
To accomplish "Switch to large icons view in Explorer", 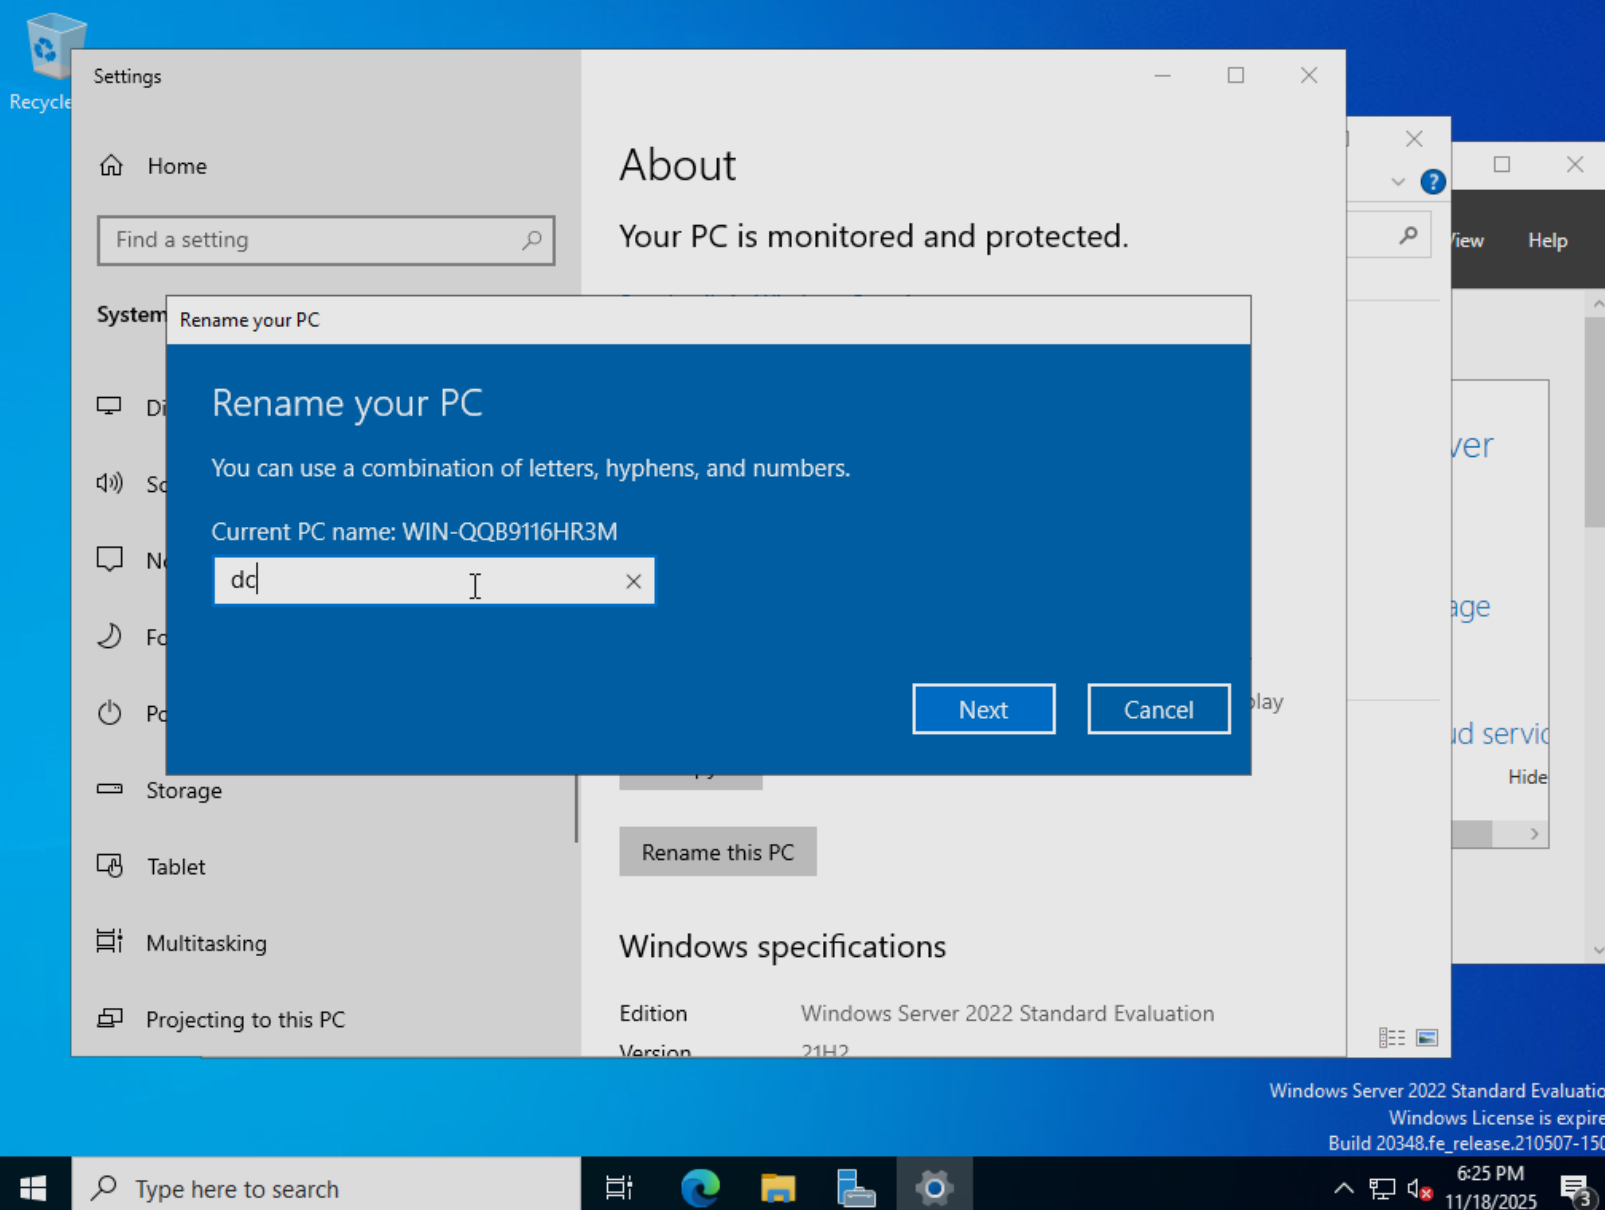I will pos(1427,1038).
